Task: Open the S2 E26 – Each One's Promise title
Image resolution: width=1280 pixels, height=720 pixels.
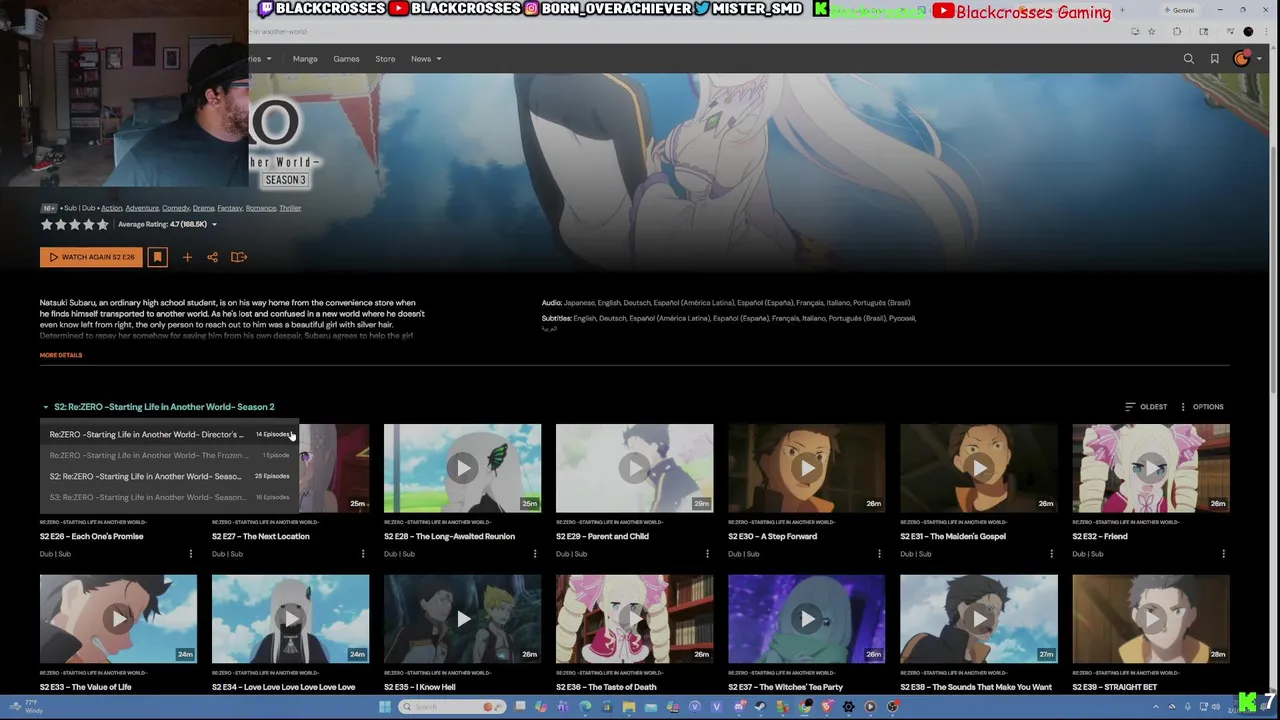Action: [92, 537]
